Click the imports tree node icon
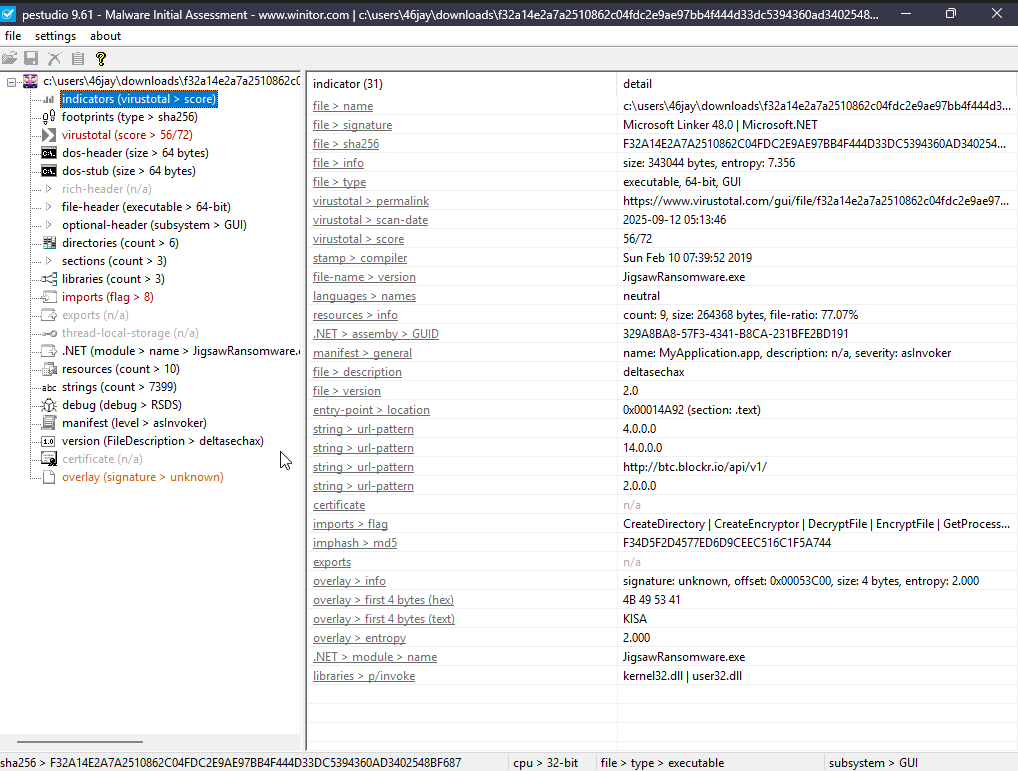The image size is (1018, 771). tap(49, 297)
